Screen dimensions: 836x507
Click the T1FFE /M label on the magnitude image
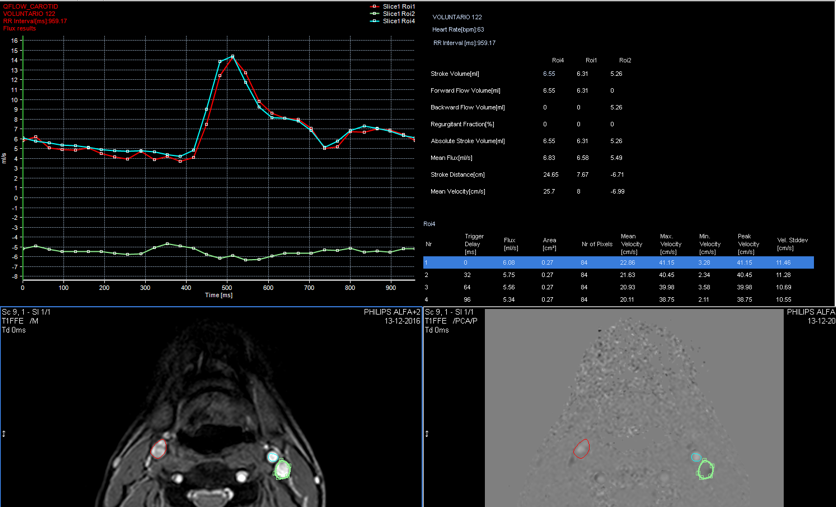tap(20, 321)
